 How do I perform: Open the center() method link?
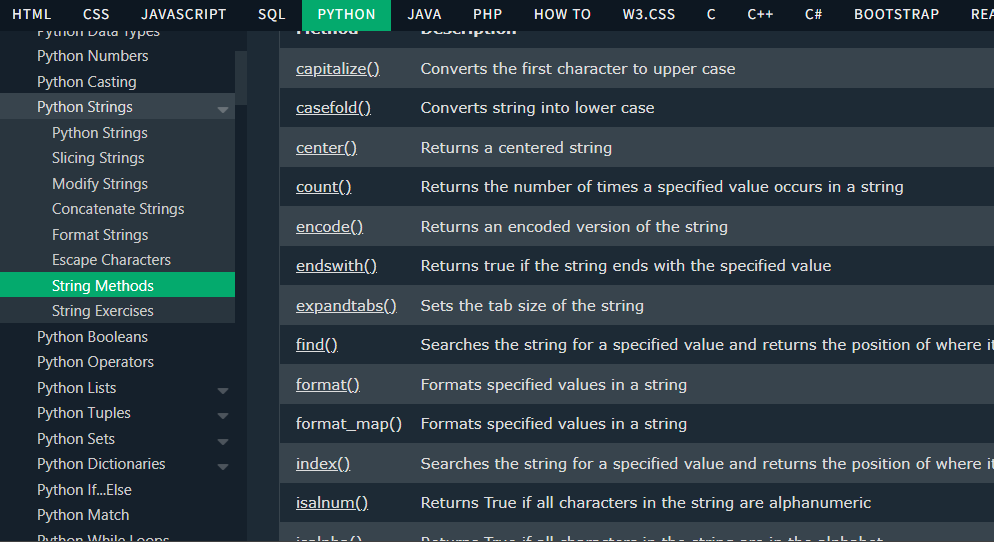(326, 148)
